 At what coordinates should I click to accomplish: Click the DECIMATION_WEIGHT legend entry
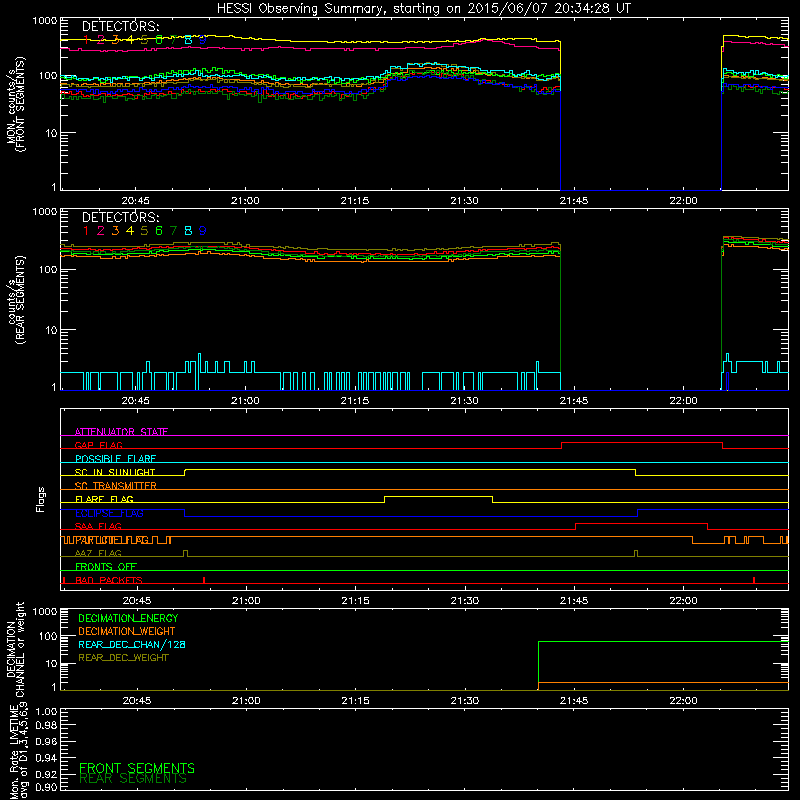[127, 631]
